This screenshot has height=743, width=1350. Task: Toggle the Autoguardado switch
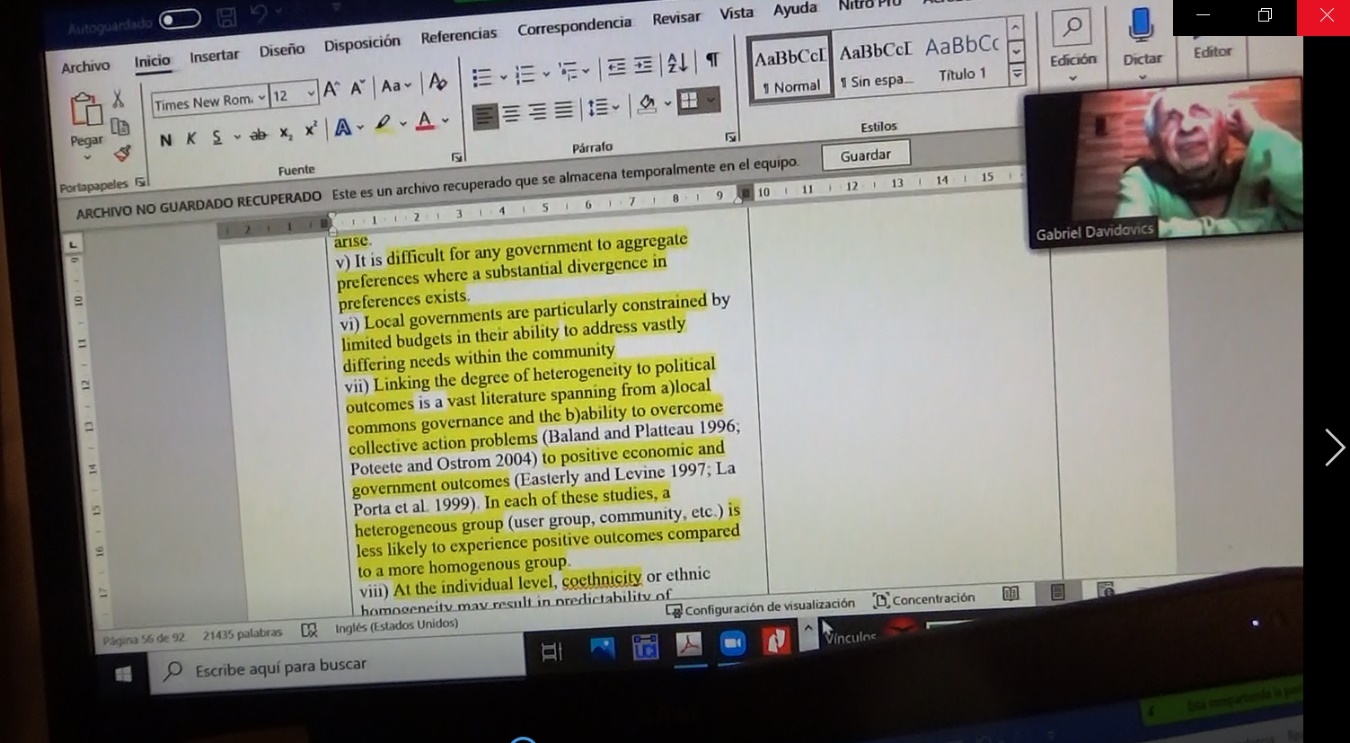pyautogui.click(x=180, y=20)
